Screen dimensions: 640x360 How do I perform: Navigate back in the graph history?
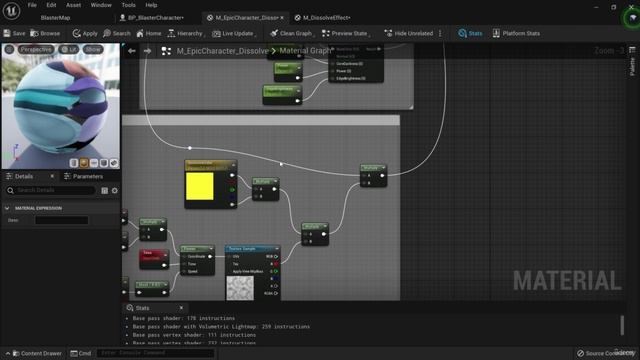(x=131, y=51)
